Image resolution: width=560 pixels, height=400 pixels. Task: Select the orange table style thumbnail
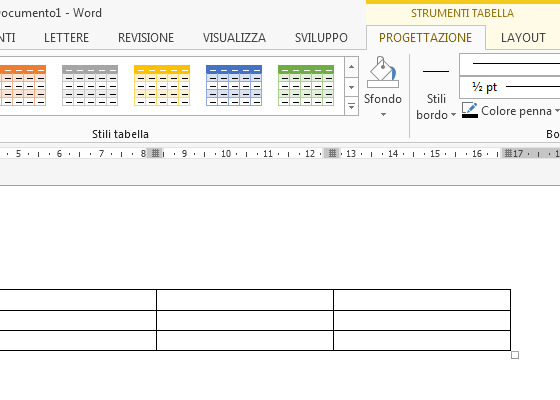click(x=22, y=85)
